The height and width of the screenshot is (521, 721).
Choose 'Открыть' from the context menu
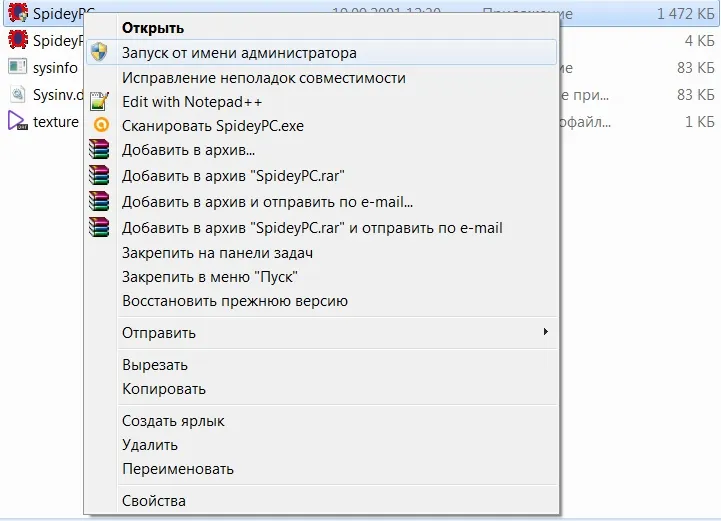pos(153,28)
